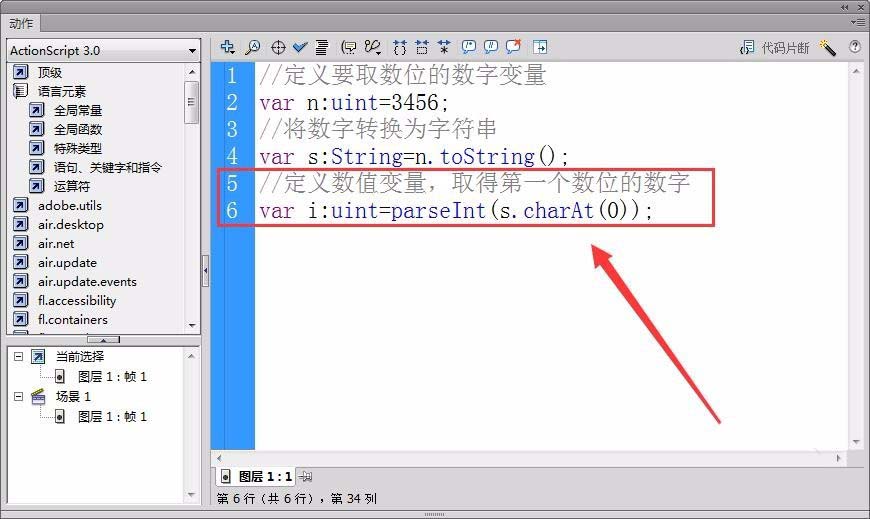
Task: Collapse the toolbox with the splitter arrow handle
Action: (x=205, y=271)
